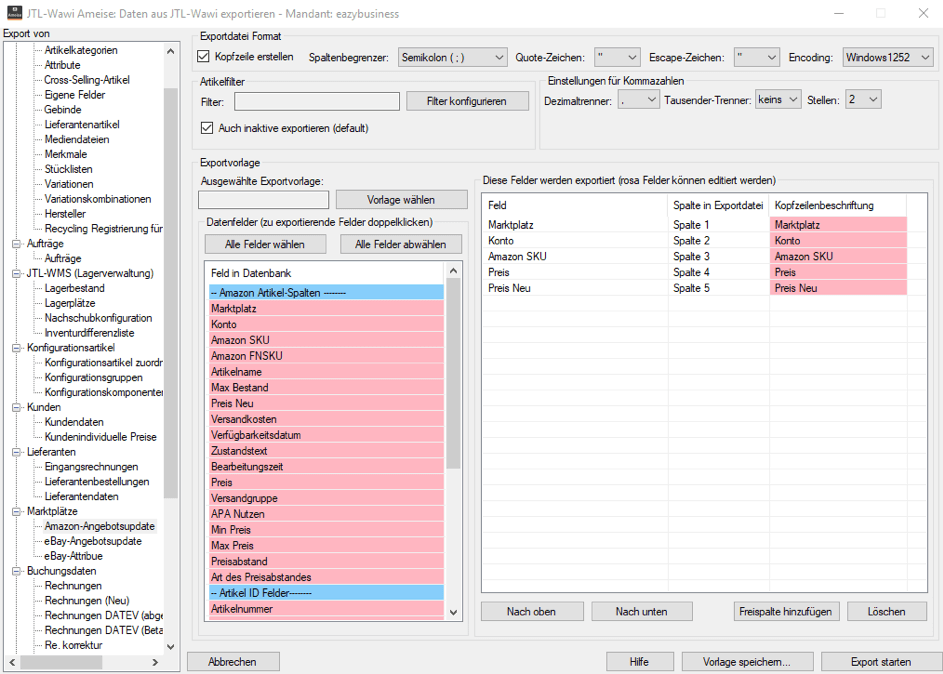Edit the Preis Neu Kopfzeilenbeschriftung cell
The image size is (943, 674).
click(838, 288)
